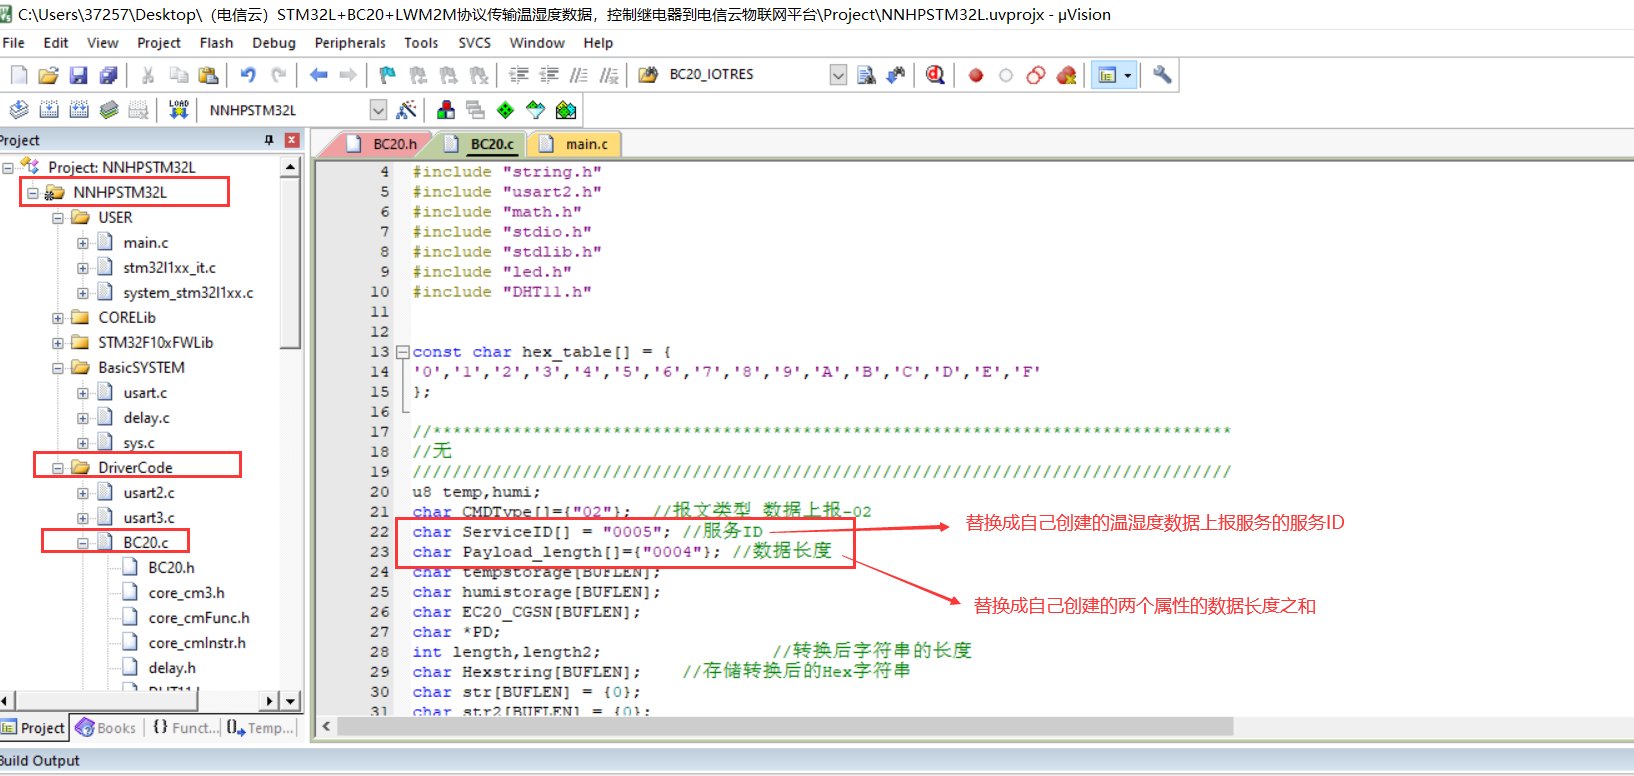
Task: Save the current file
Action: tap(78, 75)
